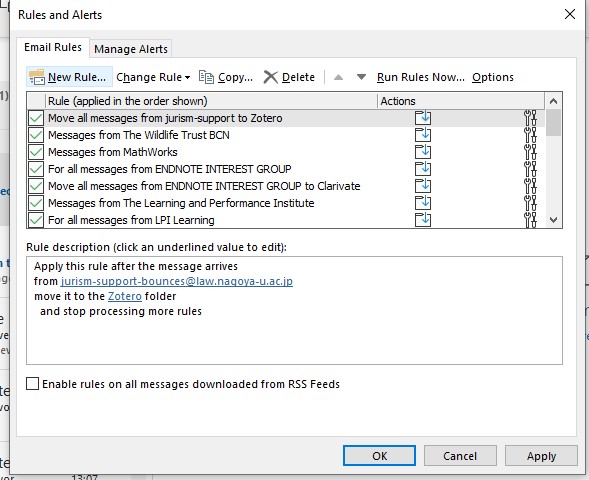Click the Apply button
This screenshot has height=480, width=589.
tap(541, 456)
